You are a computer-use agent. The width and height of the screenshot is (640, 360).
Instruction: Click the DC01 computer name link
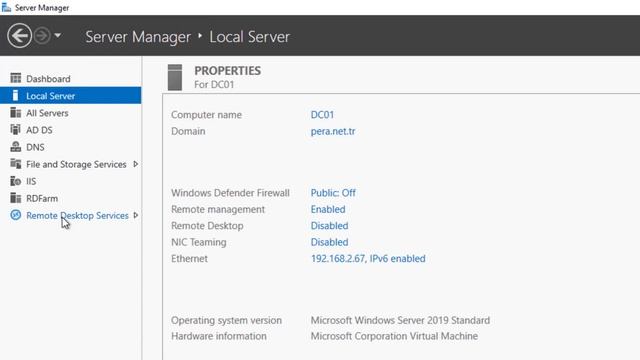(x=322, y=115)
